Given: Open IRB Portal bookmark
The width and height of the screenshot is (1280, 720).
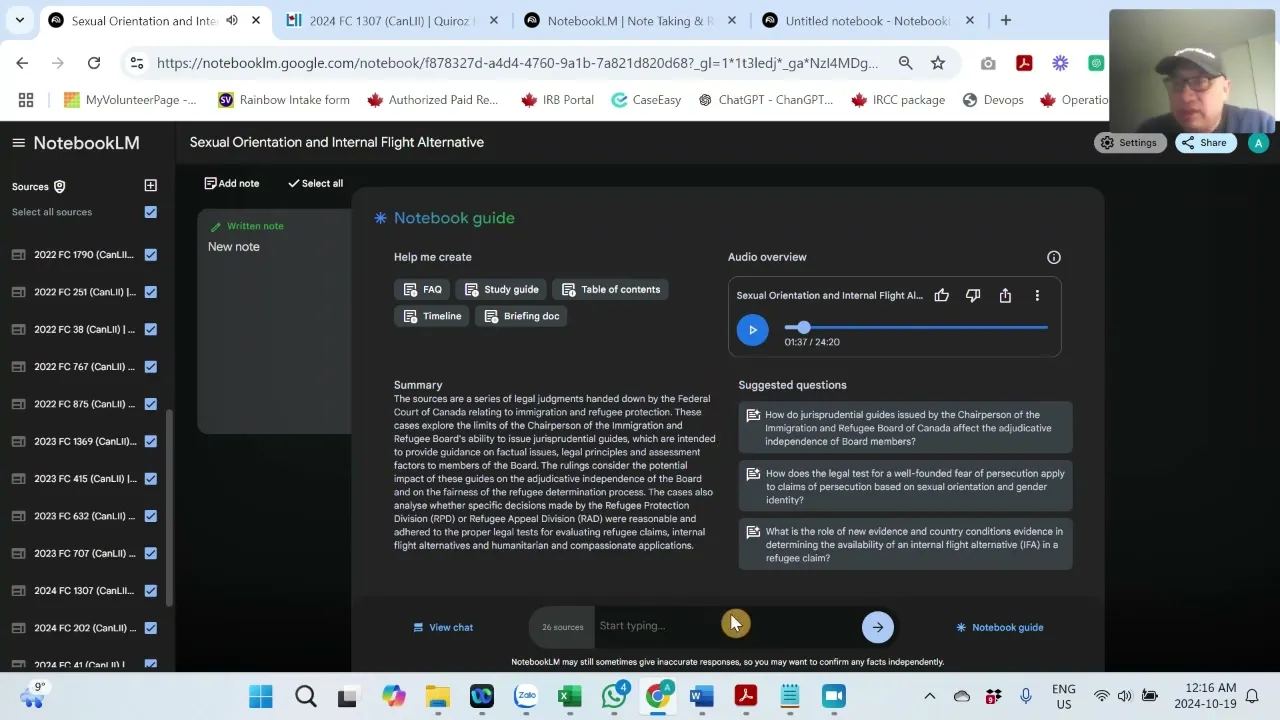Looking at the screenshot, I should [557, 100].
